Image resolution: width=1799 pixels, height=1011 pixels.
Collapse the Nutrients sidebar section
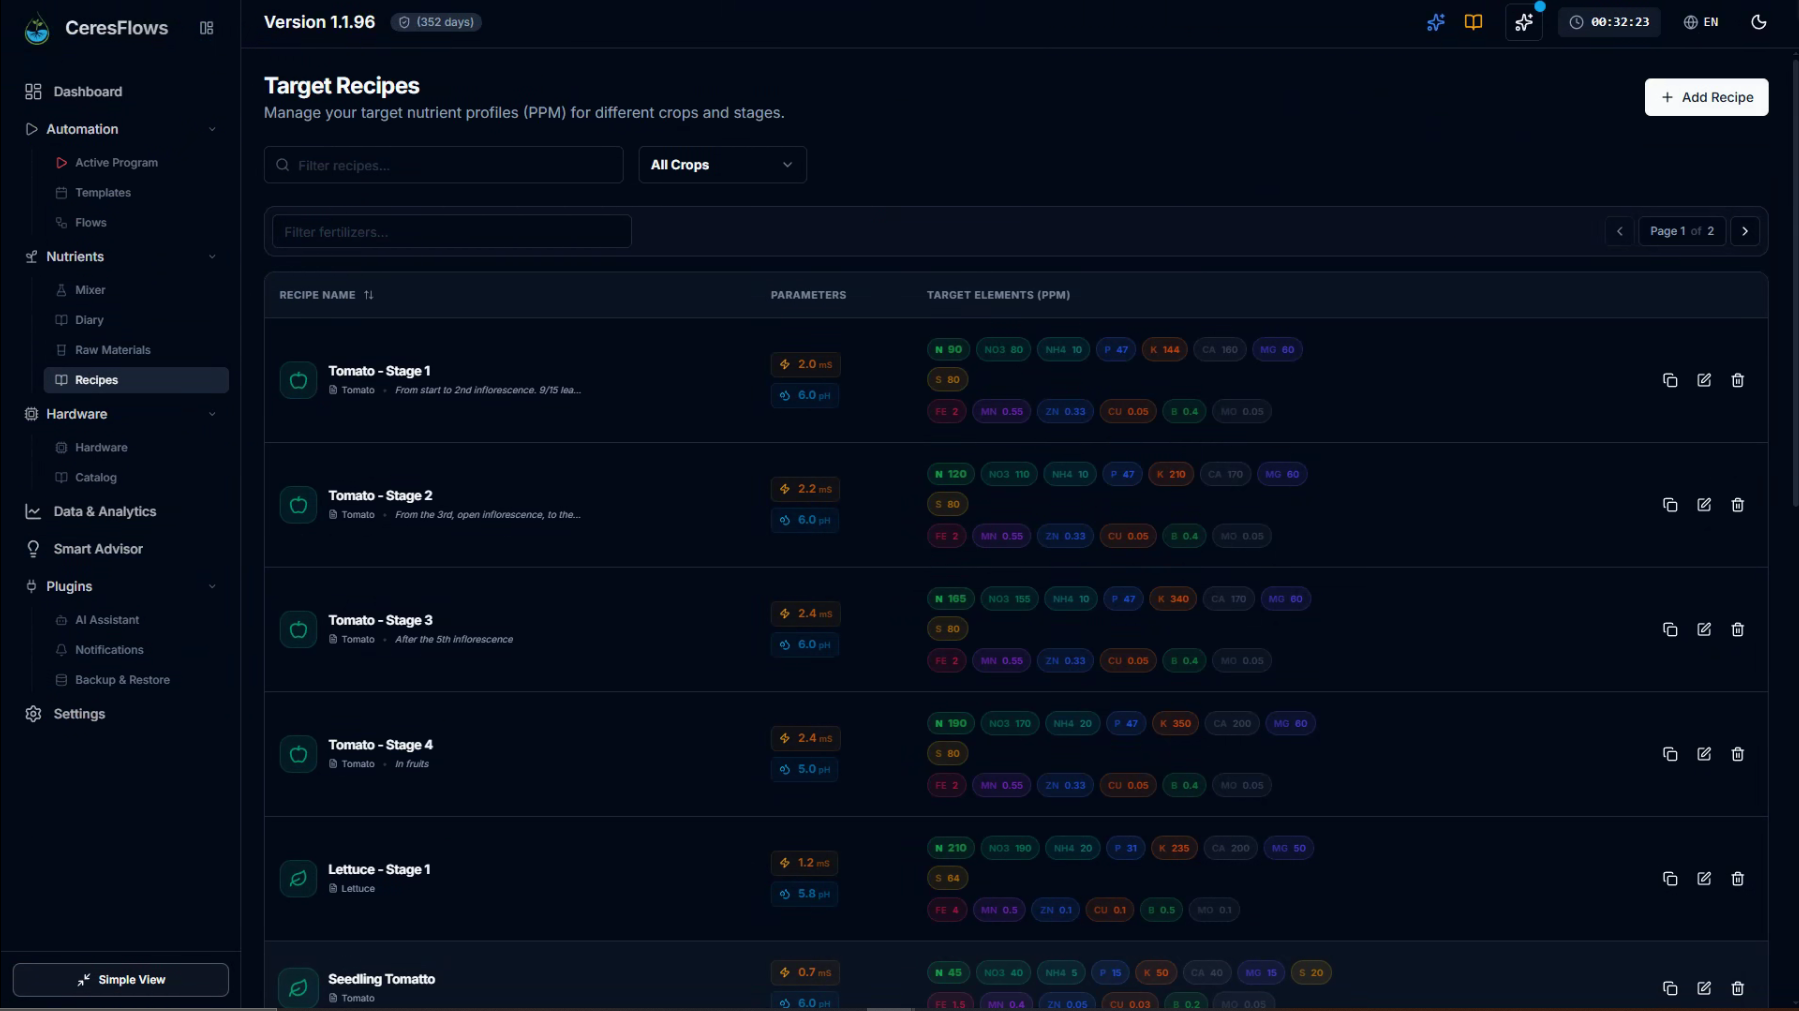(x=121, y=257)
